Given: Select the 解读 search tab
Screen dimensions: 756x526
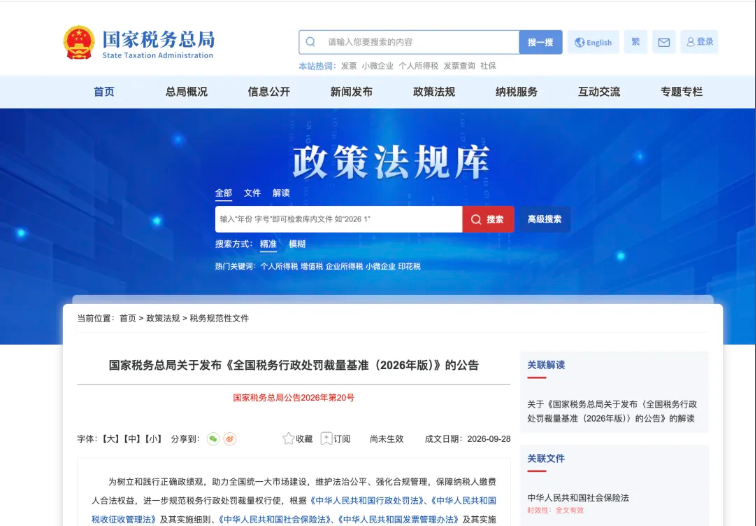Looking at the screenshot, I should [x=281, y=193].
